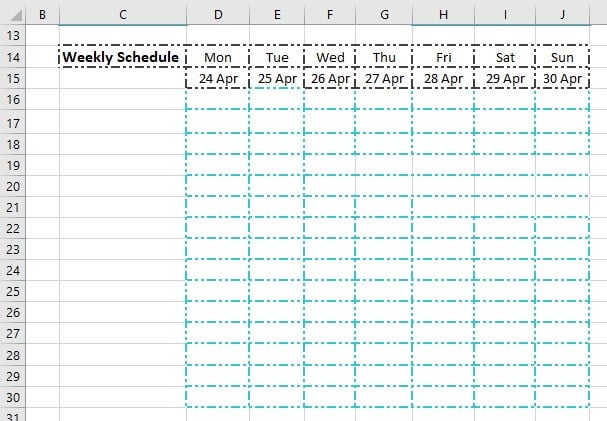The image size is (607, 421).
Task: Select row 20 header
Action: tap(13, 186)
